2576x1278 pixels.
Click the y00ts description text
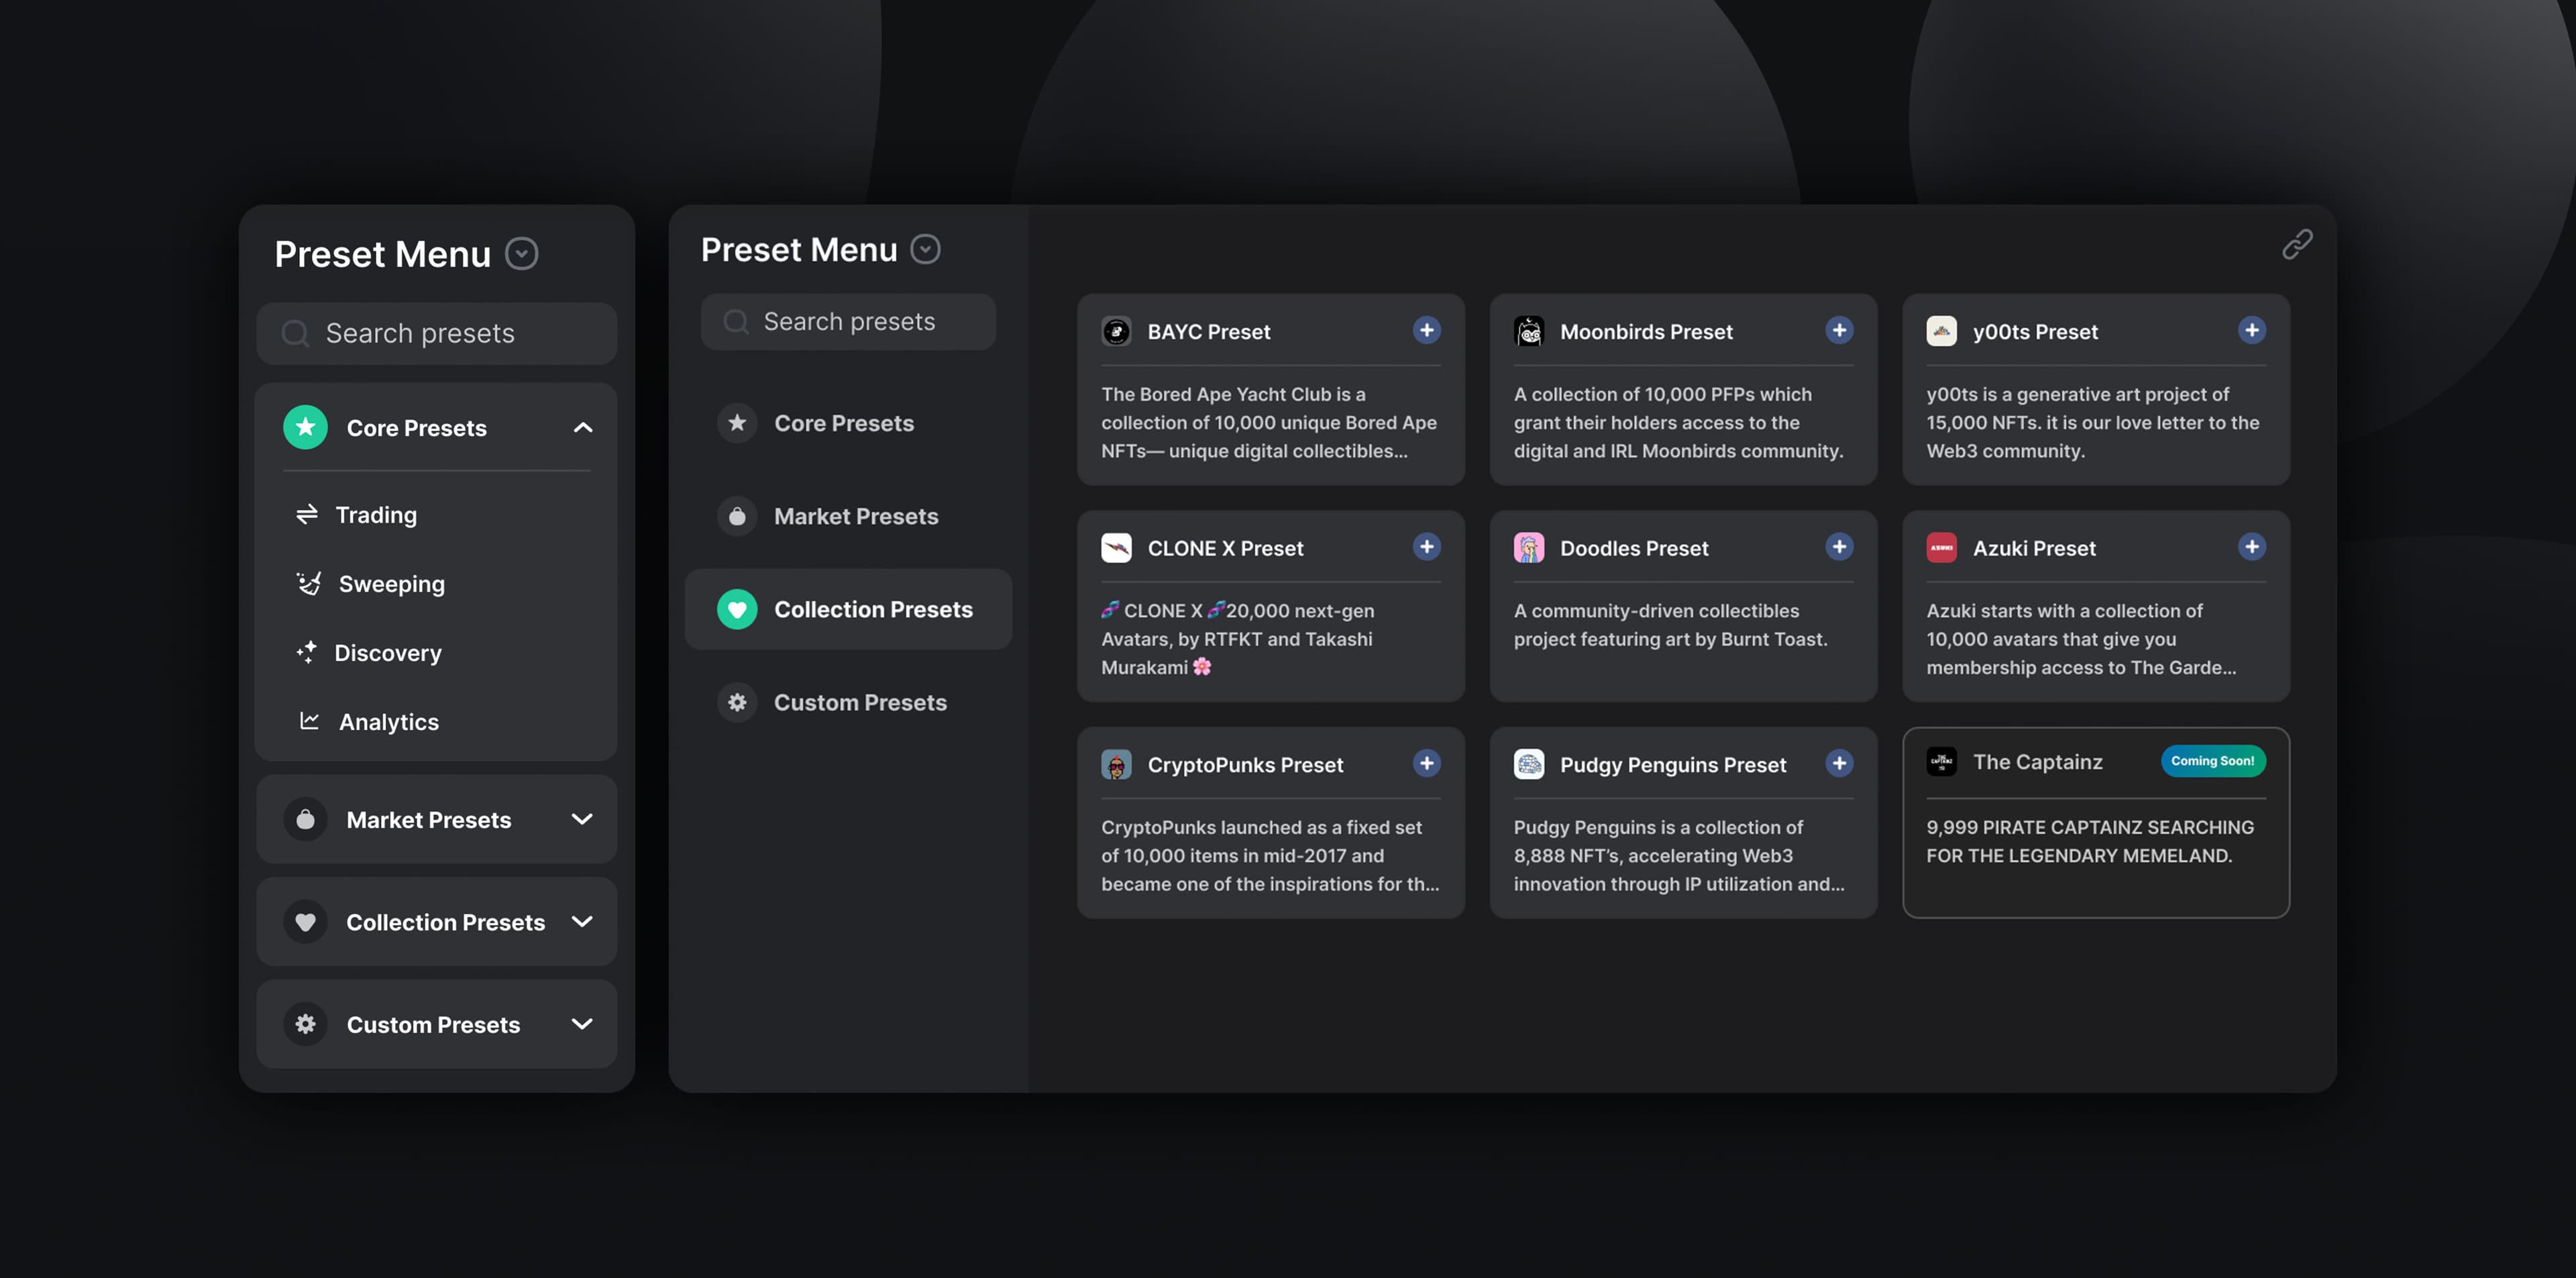coord(2093,422)
